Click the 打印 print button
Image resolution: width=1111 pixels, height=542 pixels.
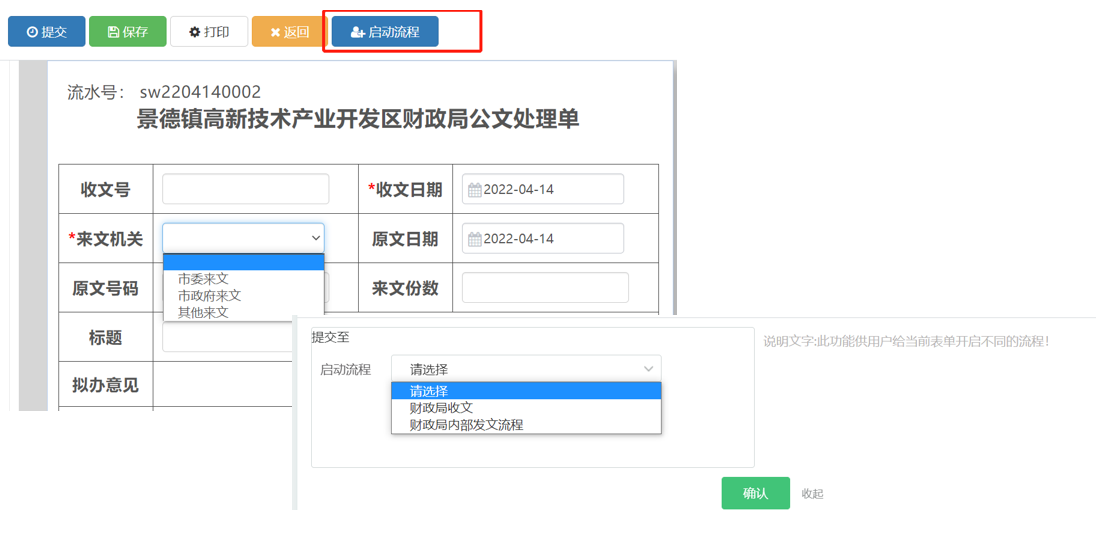pyautogui.click(x=208, y=32)
